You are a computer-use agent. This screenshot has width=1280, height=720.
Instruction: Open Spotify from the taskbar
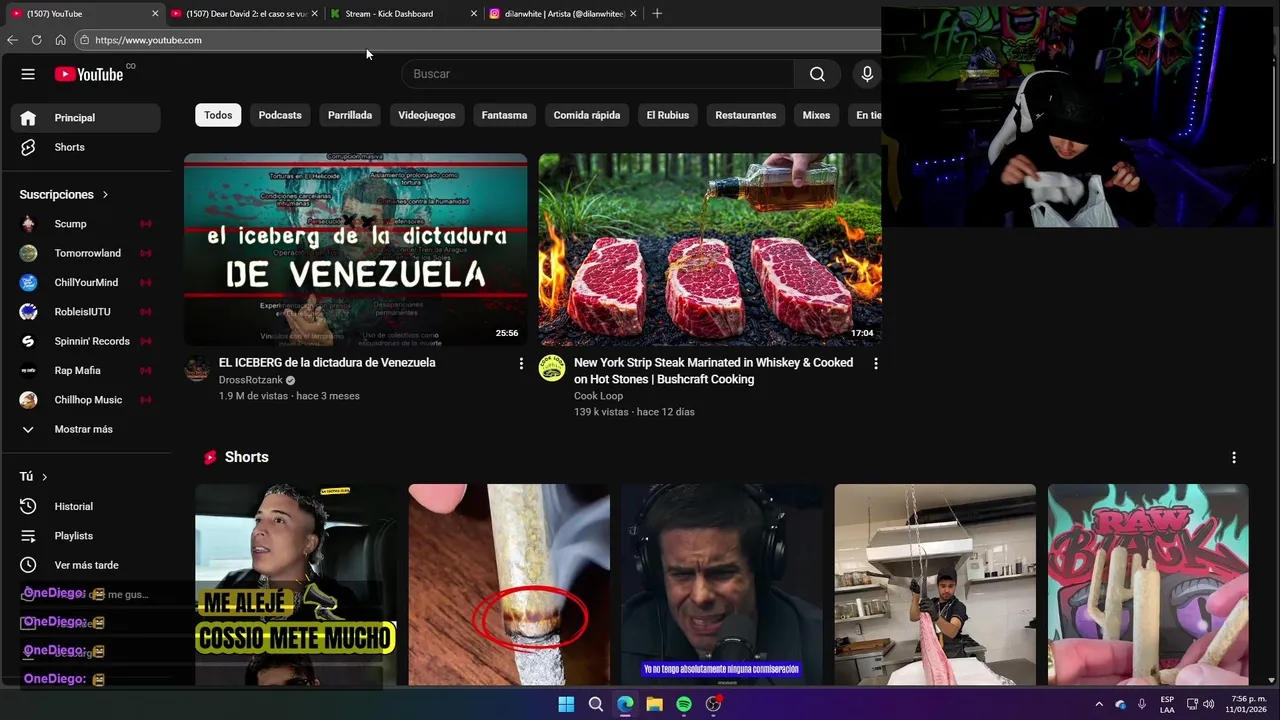pyautogui.click(x=684, y=704)
